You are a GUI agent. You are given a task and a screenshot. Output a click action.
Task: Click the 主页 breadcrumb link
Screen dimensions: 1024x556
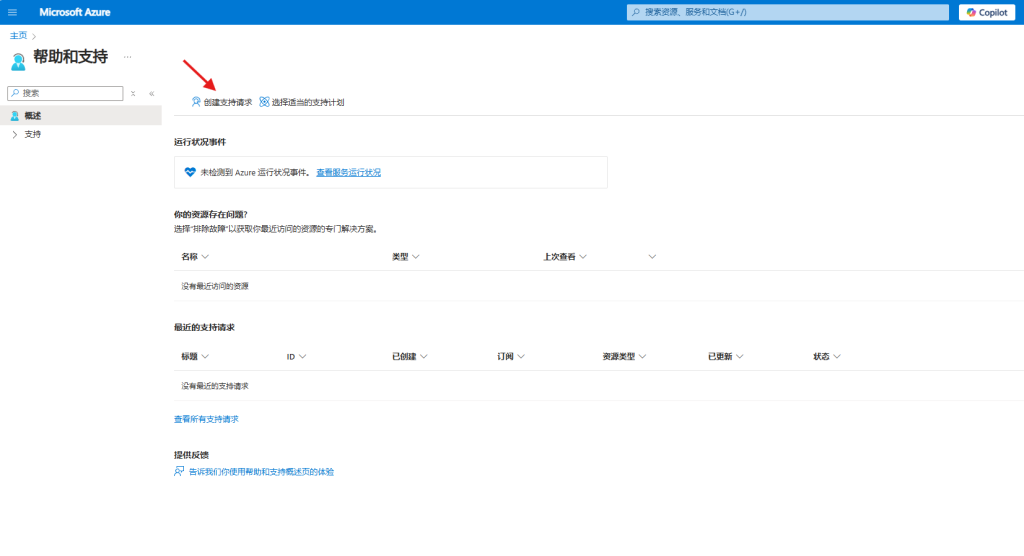click(19, 36)
